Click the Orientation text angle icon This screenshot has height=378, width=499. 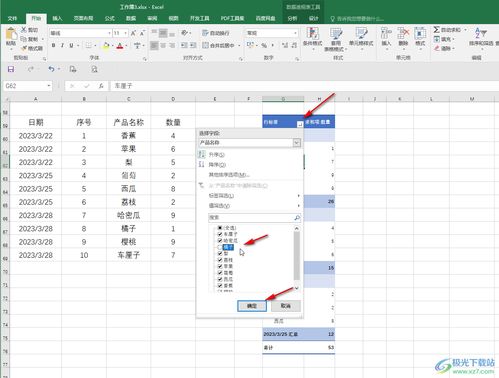185,33
